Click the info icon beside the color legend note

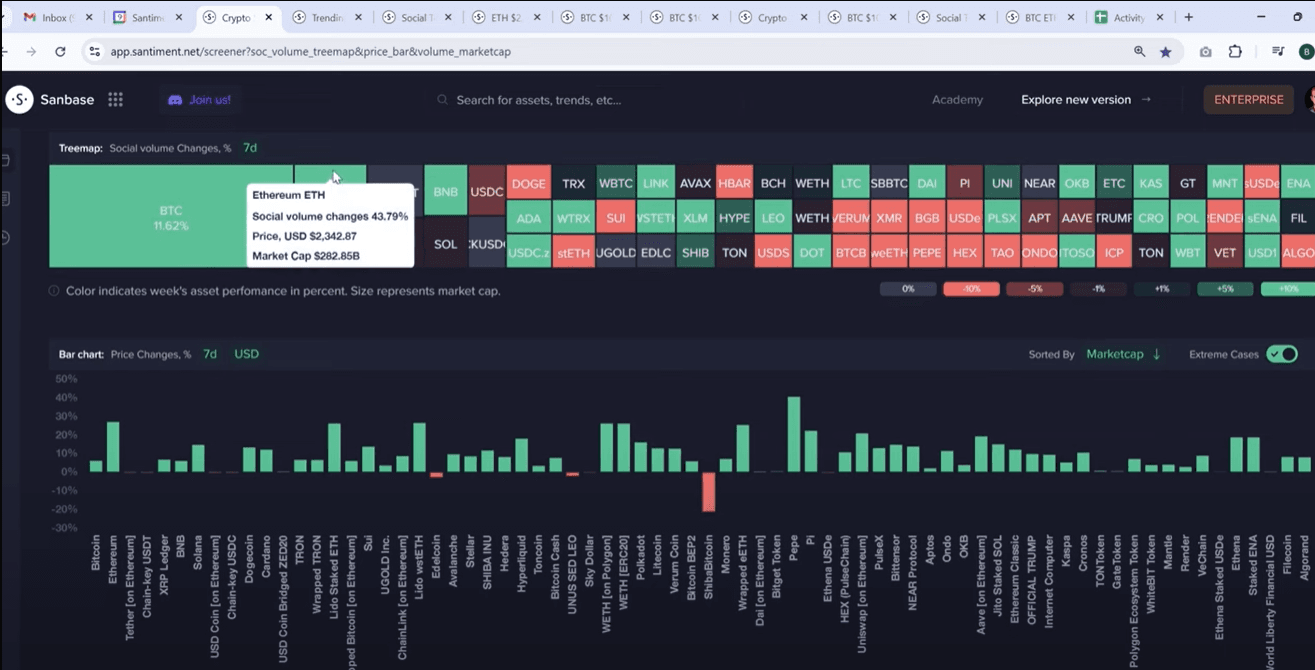click(54, 291)
